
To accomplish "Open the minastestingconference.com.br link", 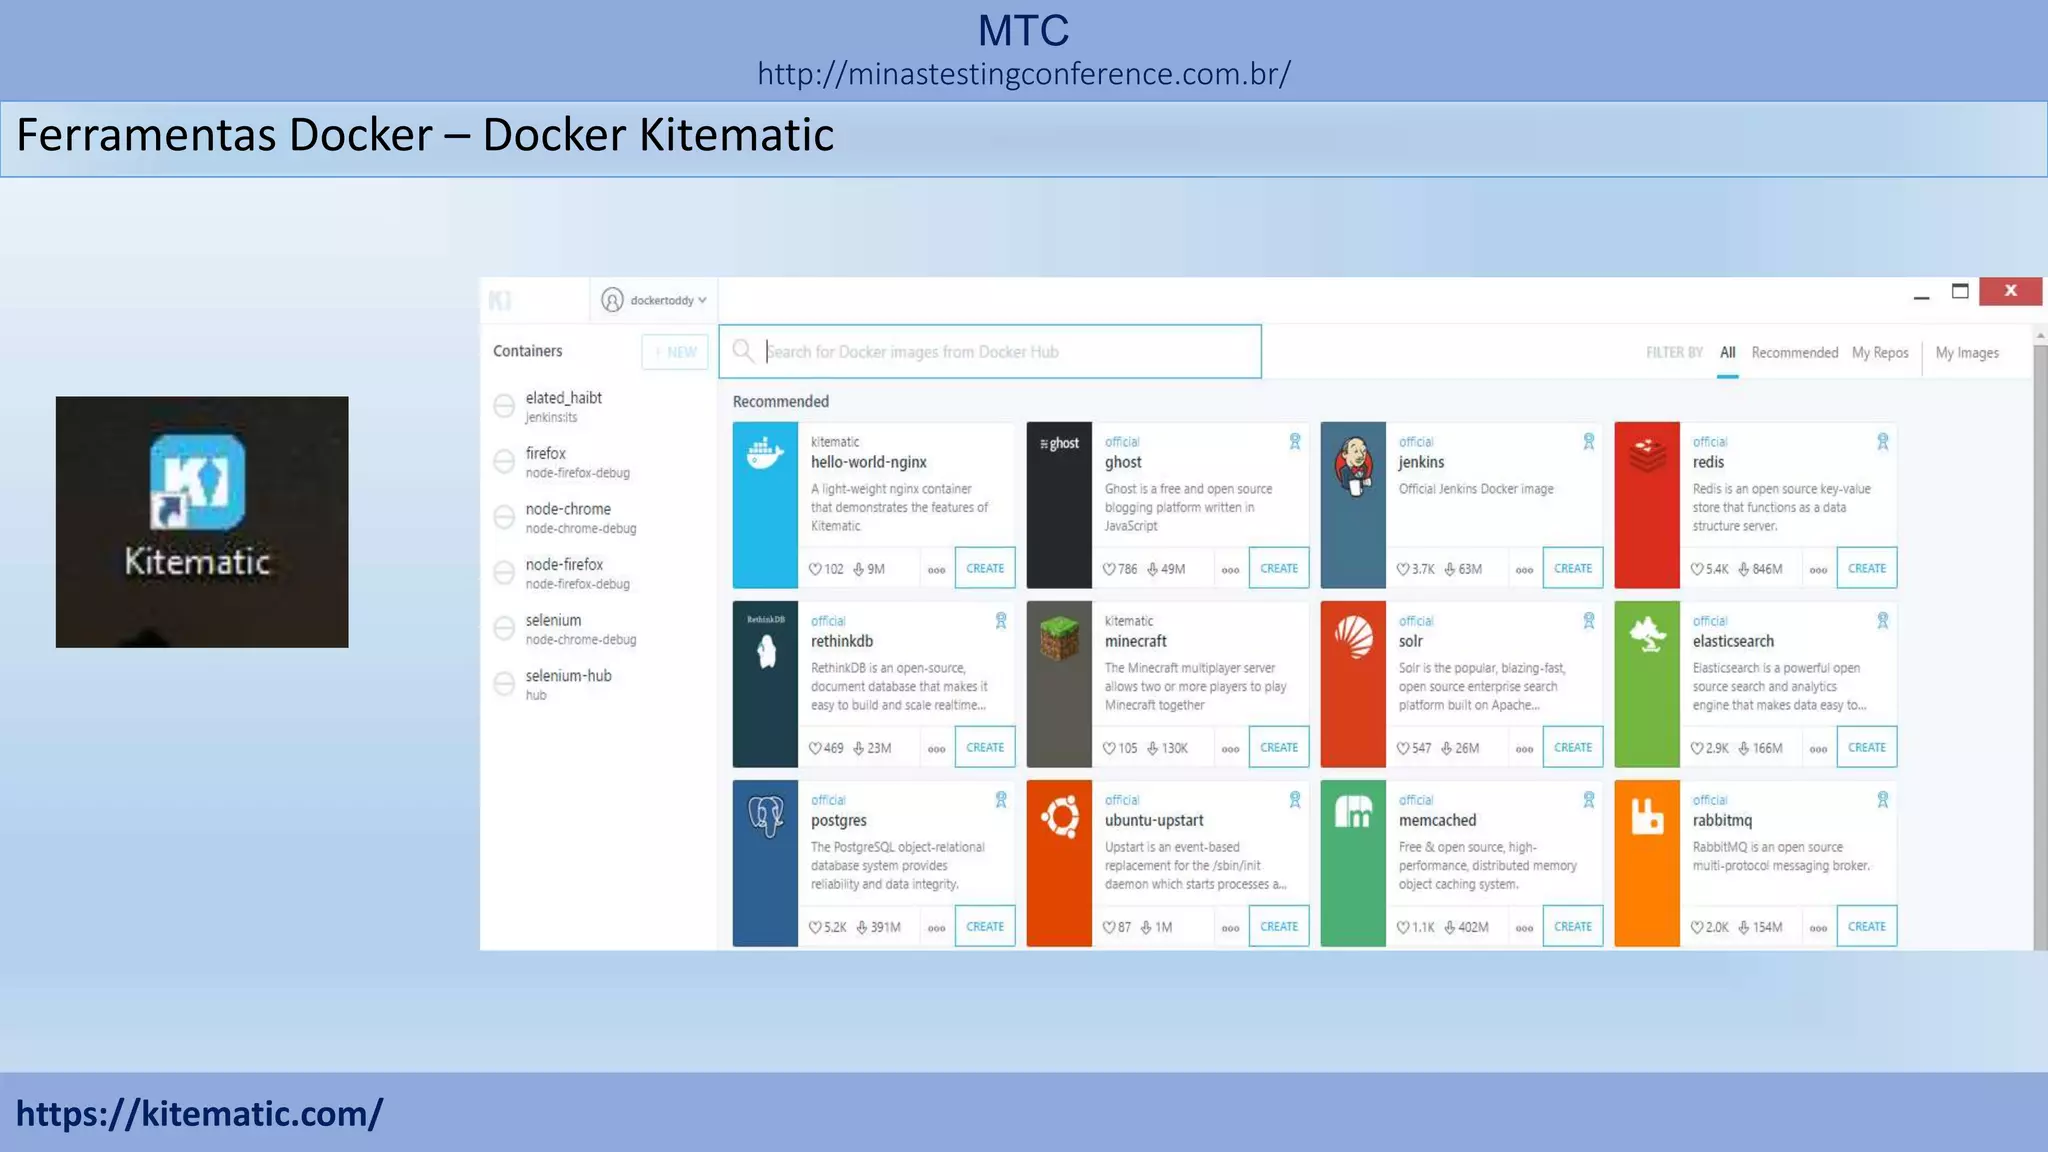I will [x=1024, y=74].
